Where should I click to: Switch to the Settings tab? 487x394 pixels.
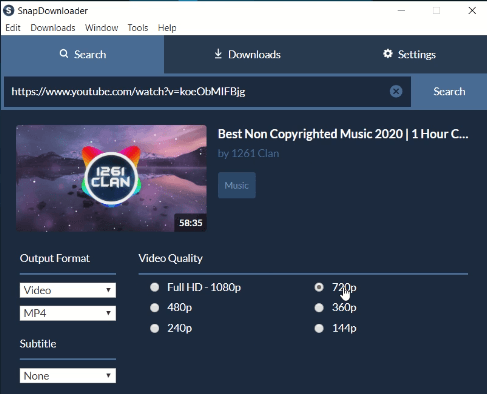point(409,54)
